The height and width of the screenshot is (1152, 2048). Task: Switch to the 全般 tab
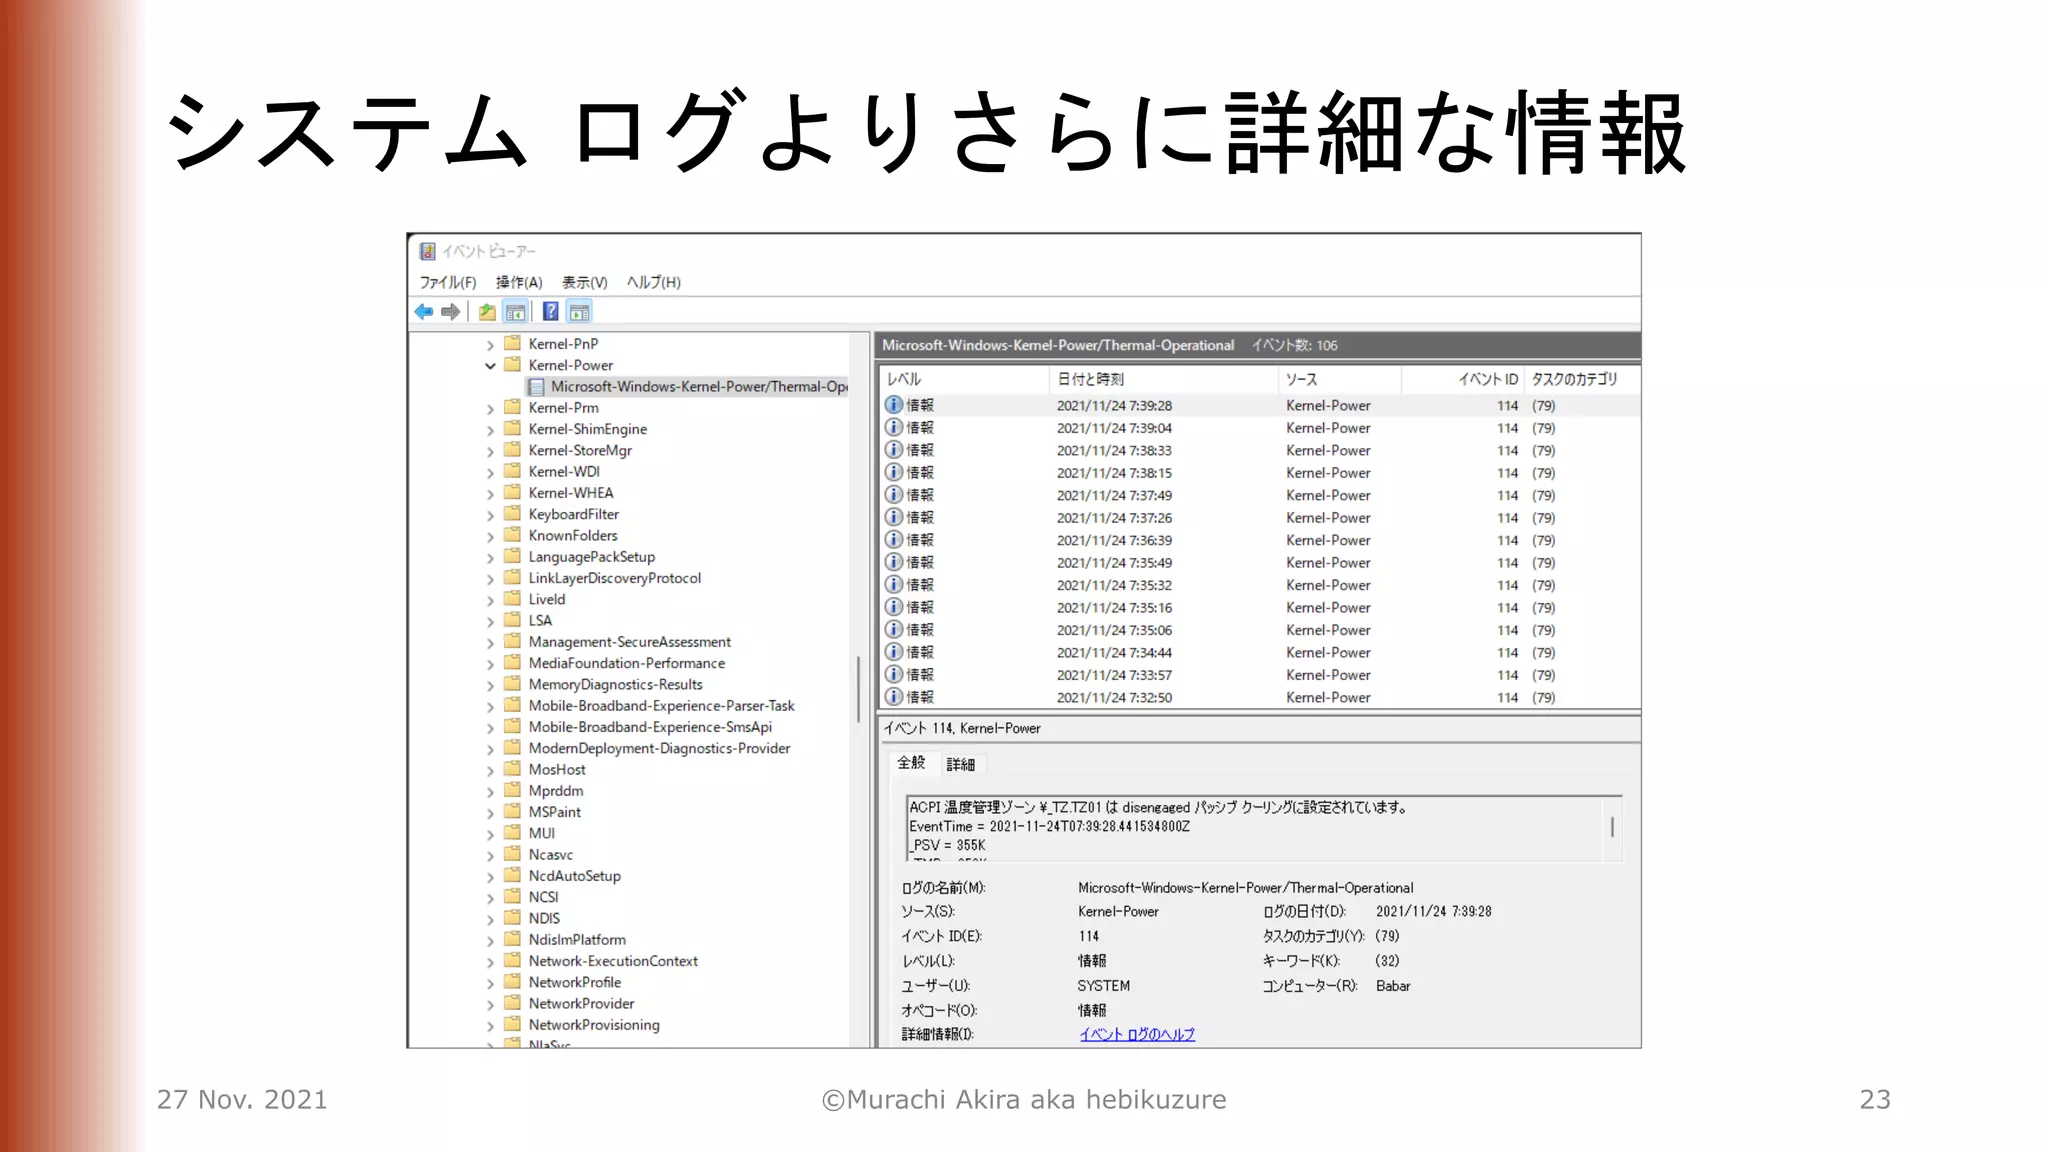click(911, 763)
